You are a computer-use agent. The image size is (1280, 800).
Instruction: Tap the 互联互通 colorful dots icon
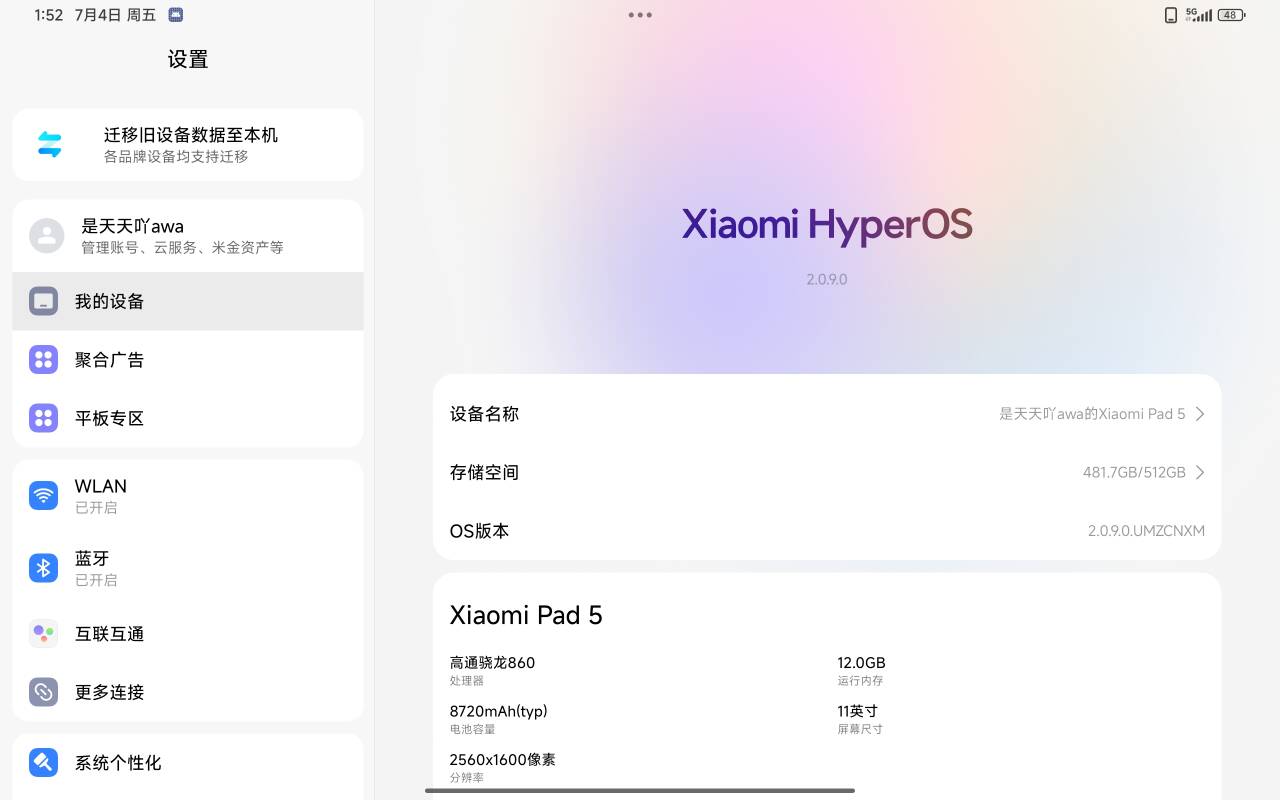point(43,633)
